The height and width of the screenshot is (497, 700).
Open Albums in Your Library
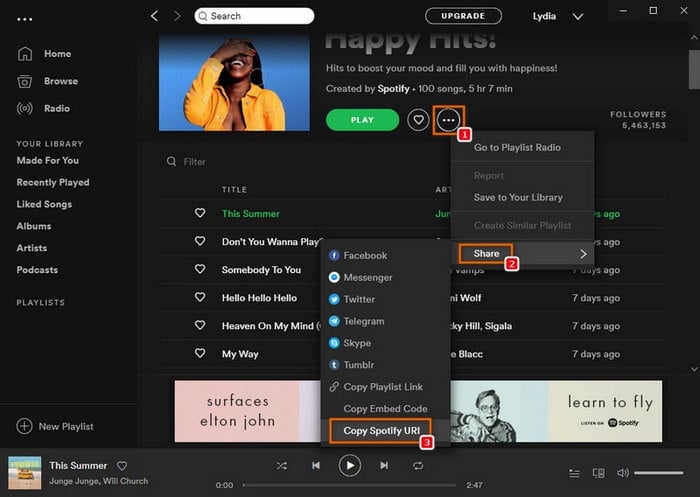click(x=34, y=226)
